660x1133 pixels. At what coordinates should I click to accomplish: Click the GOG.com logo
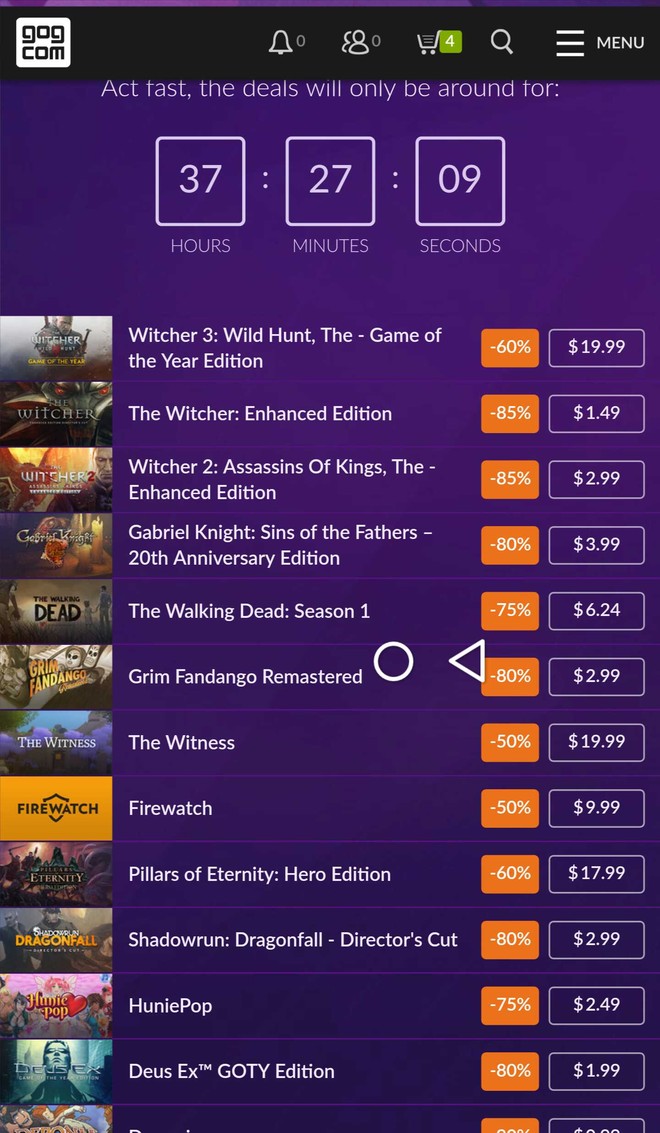point(43,42)
